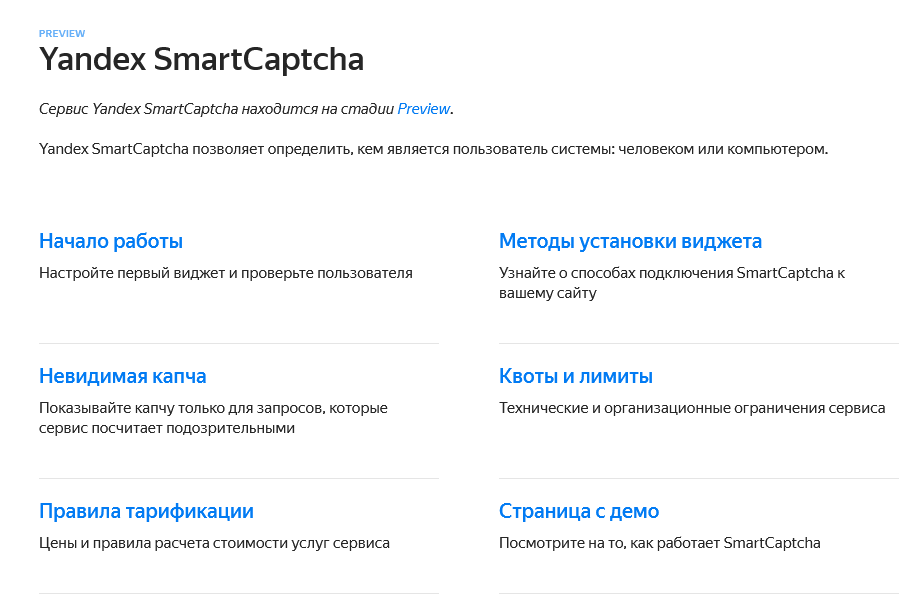Click the PREVIEW status label
Screen dimensions: 905x603
(x=61, y=32)
